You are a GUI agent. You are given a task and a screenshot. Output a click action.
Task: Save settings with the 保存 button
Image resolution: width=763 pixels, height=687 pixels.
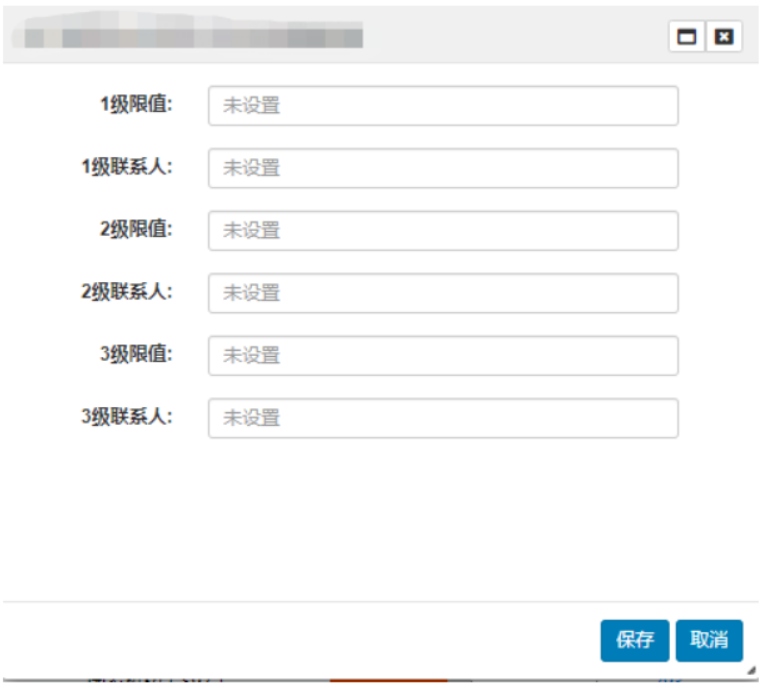point(635,640)
